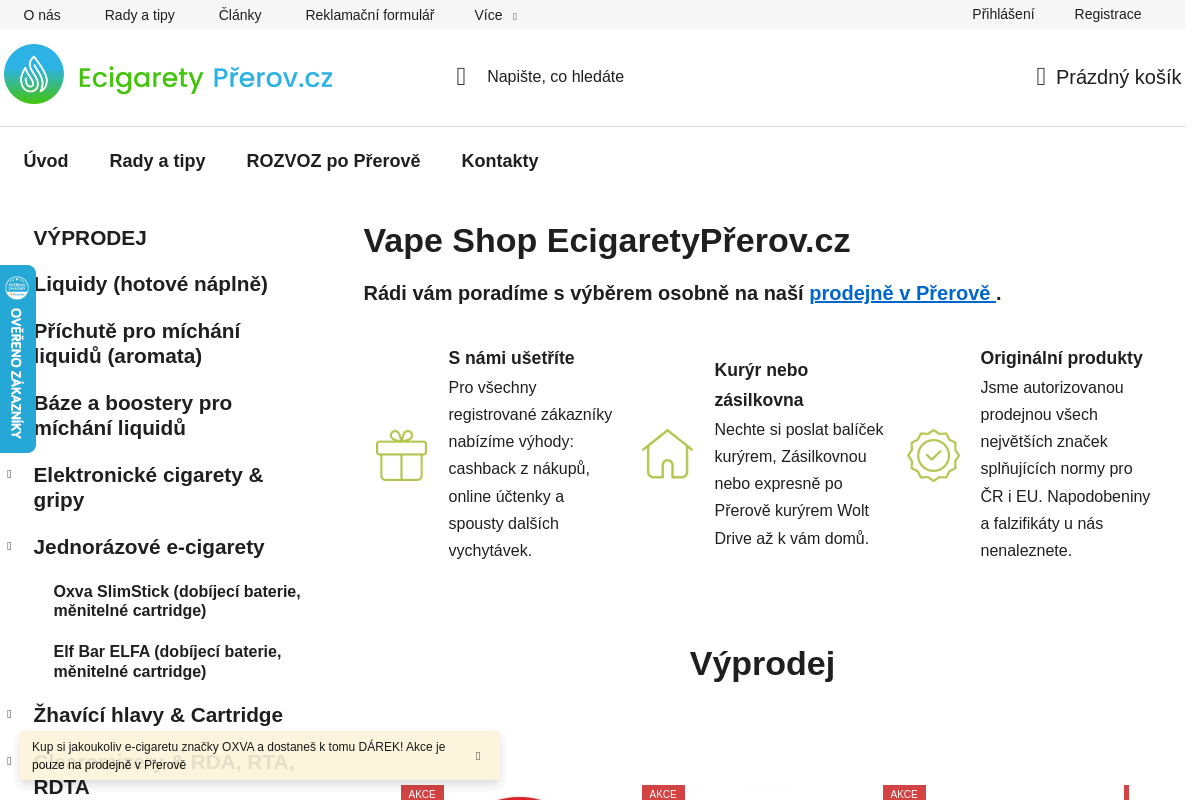1200x800 pixels.
Task: Click the Kurýr nebo zásilkovna heading
Action: (761, 385)
